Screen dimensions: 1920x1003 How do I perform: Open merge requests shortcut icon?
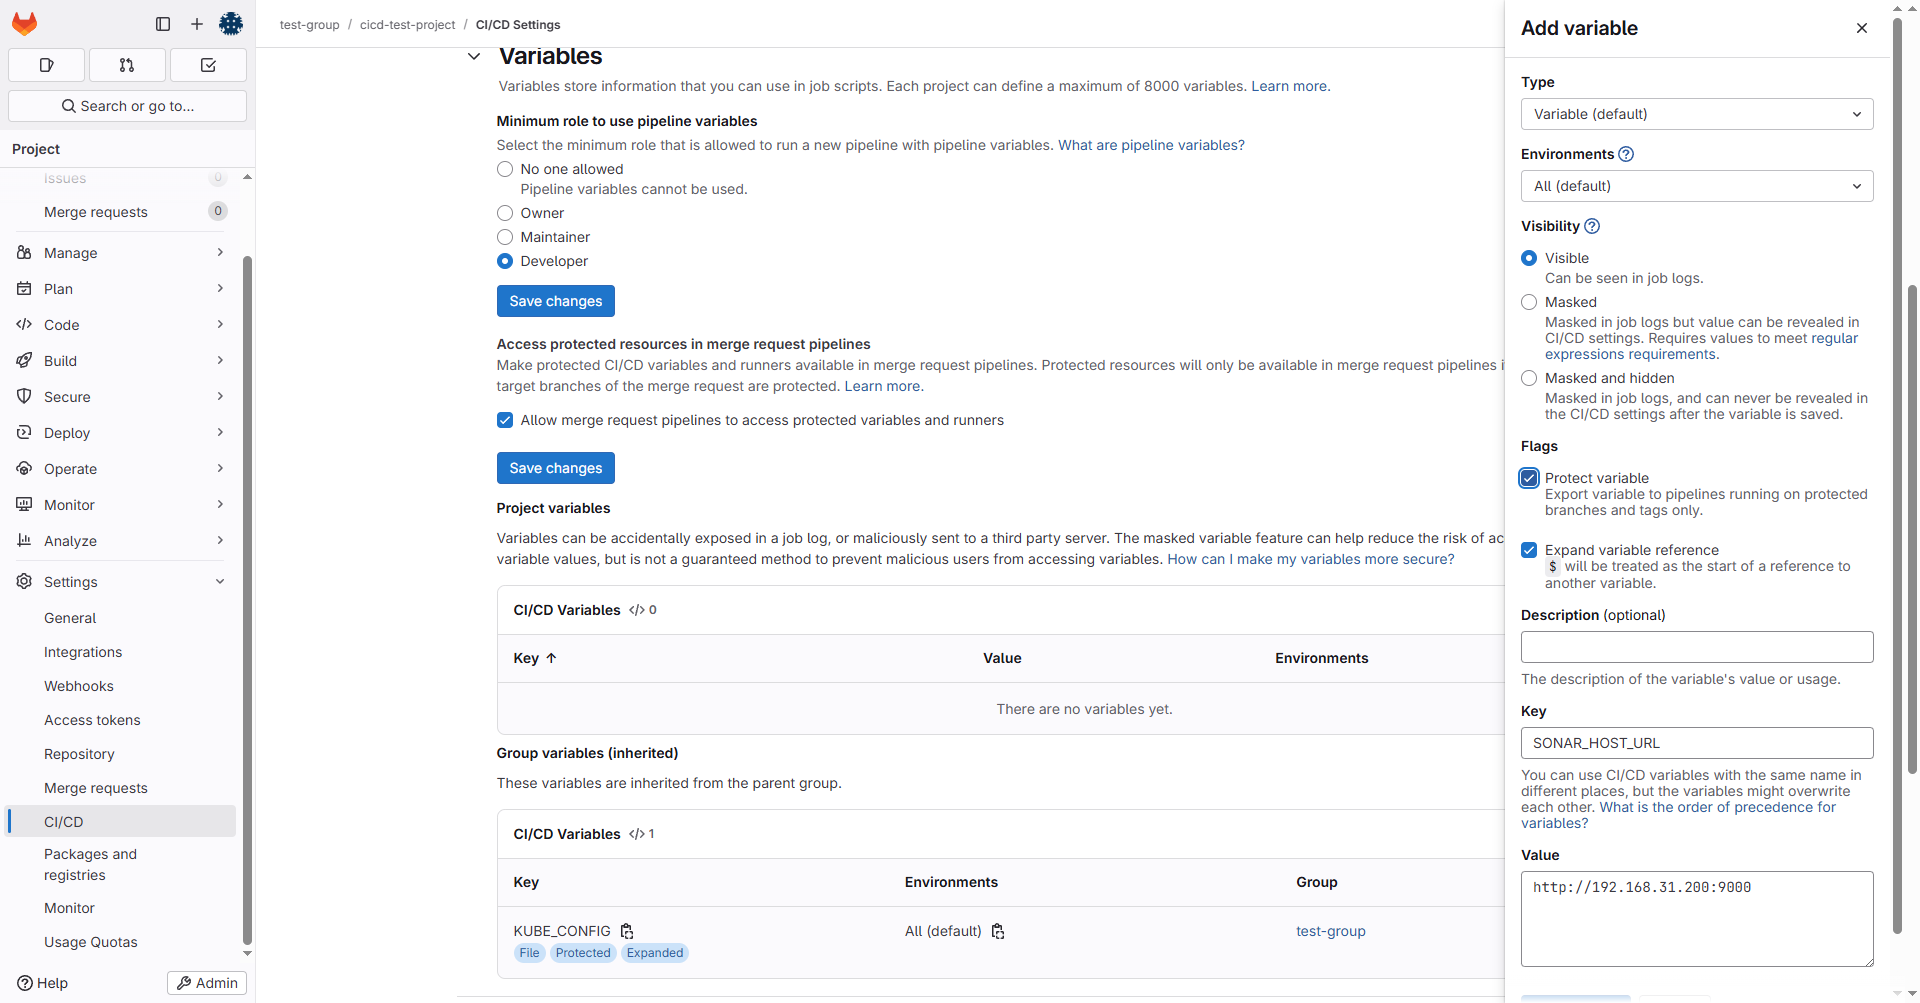click(127, 65)
